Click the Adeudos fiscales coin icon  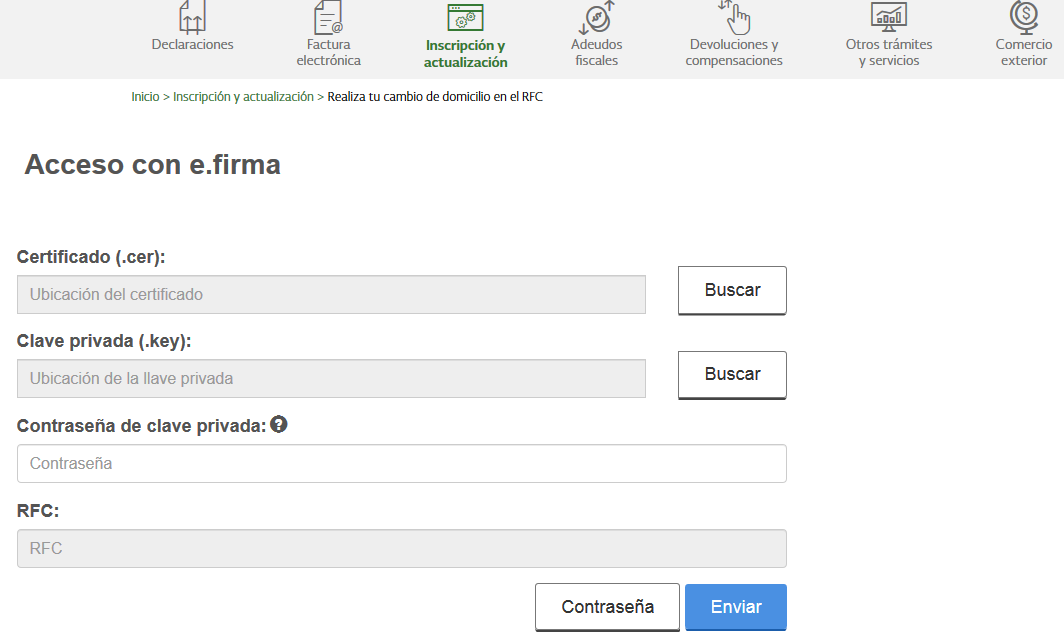[596, 17]
